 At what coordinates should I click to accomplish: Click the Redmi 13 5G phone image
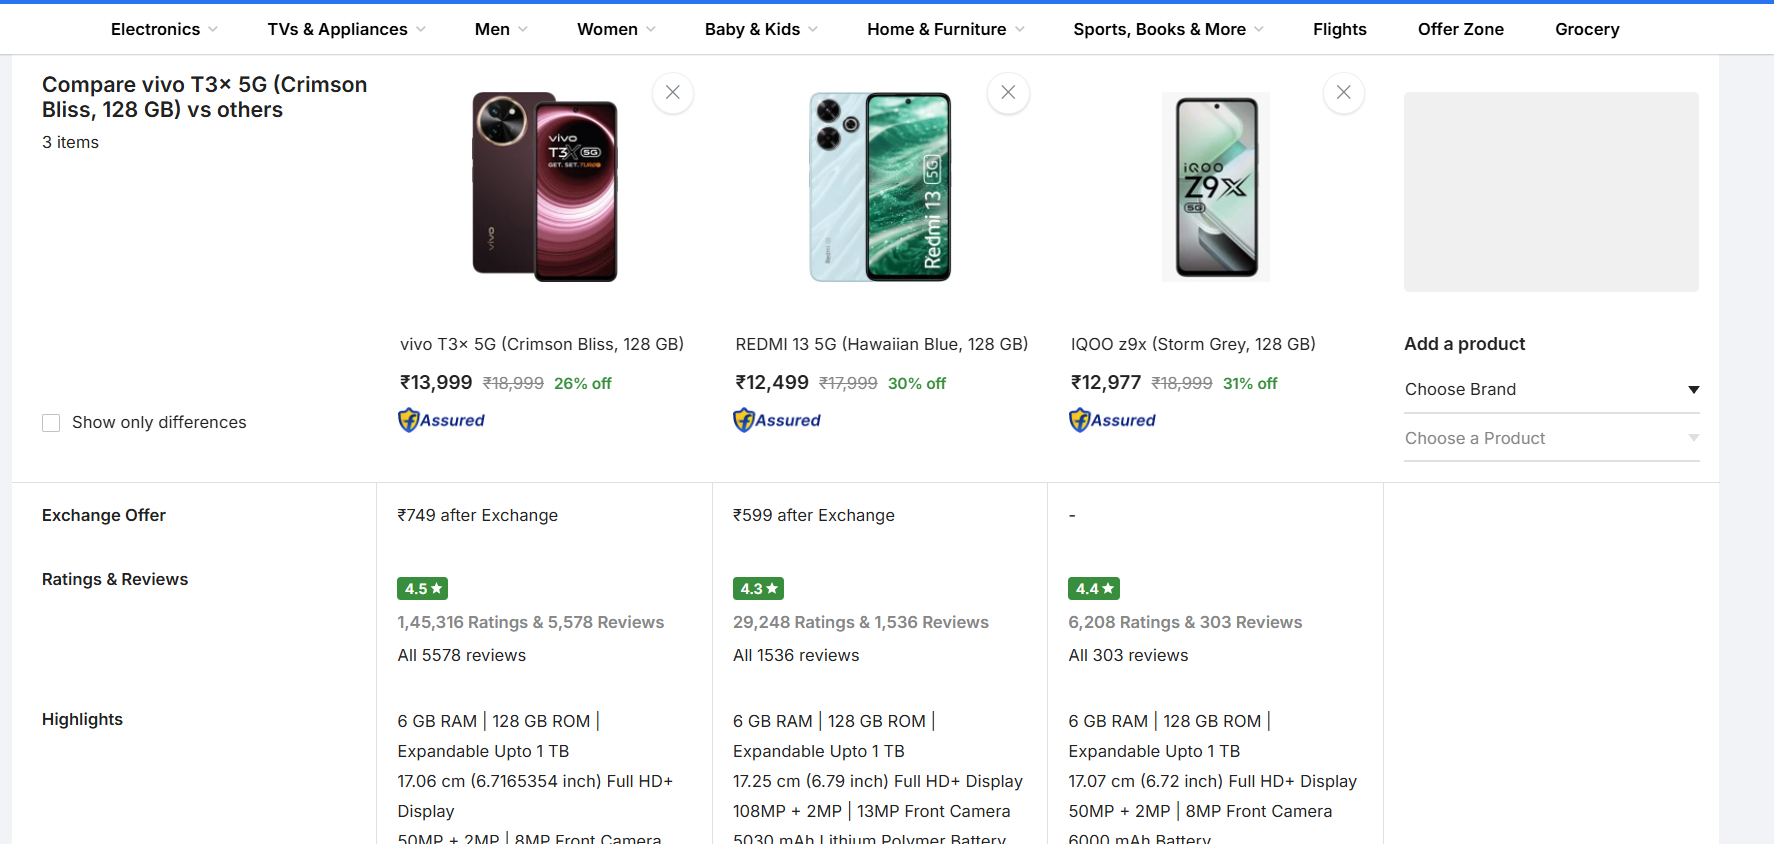click(880, 187)
